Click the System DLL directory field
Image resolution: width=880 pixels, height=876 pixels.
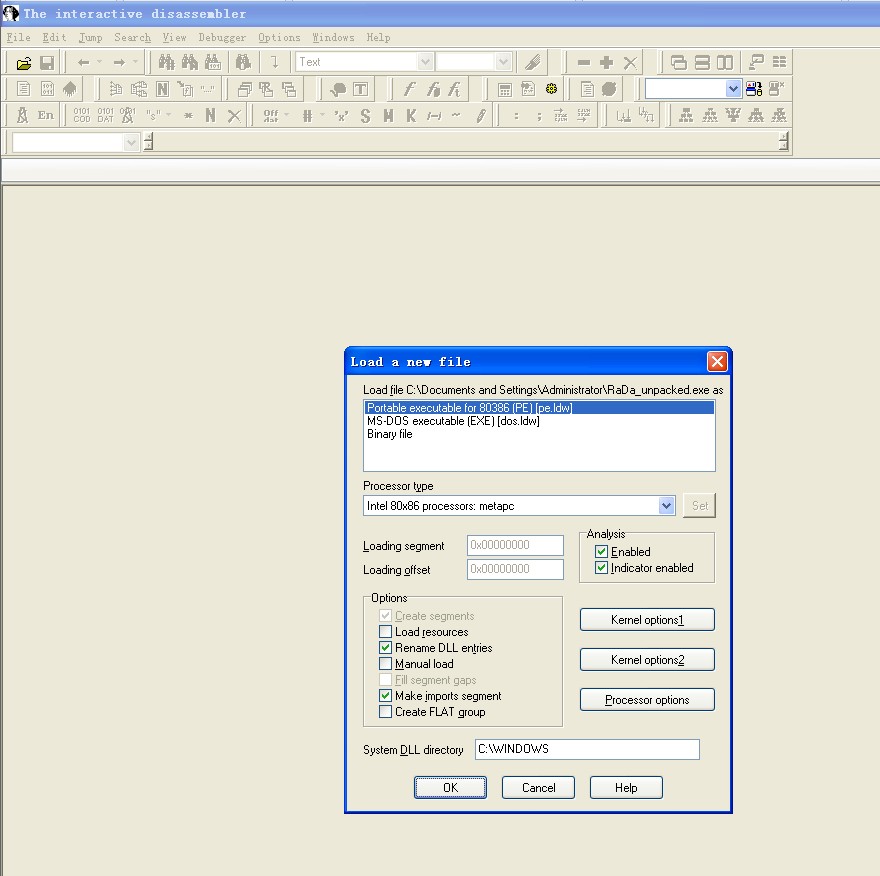587,749
